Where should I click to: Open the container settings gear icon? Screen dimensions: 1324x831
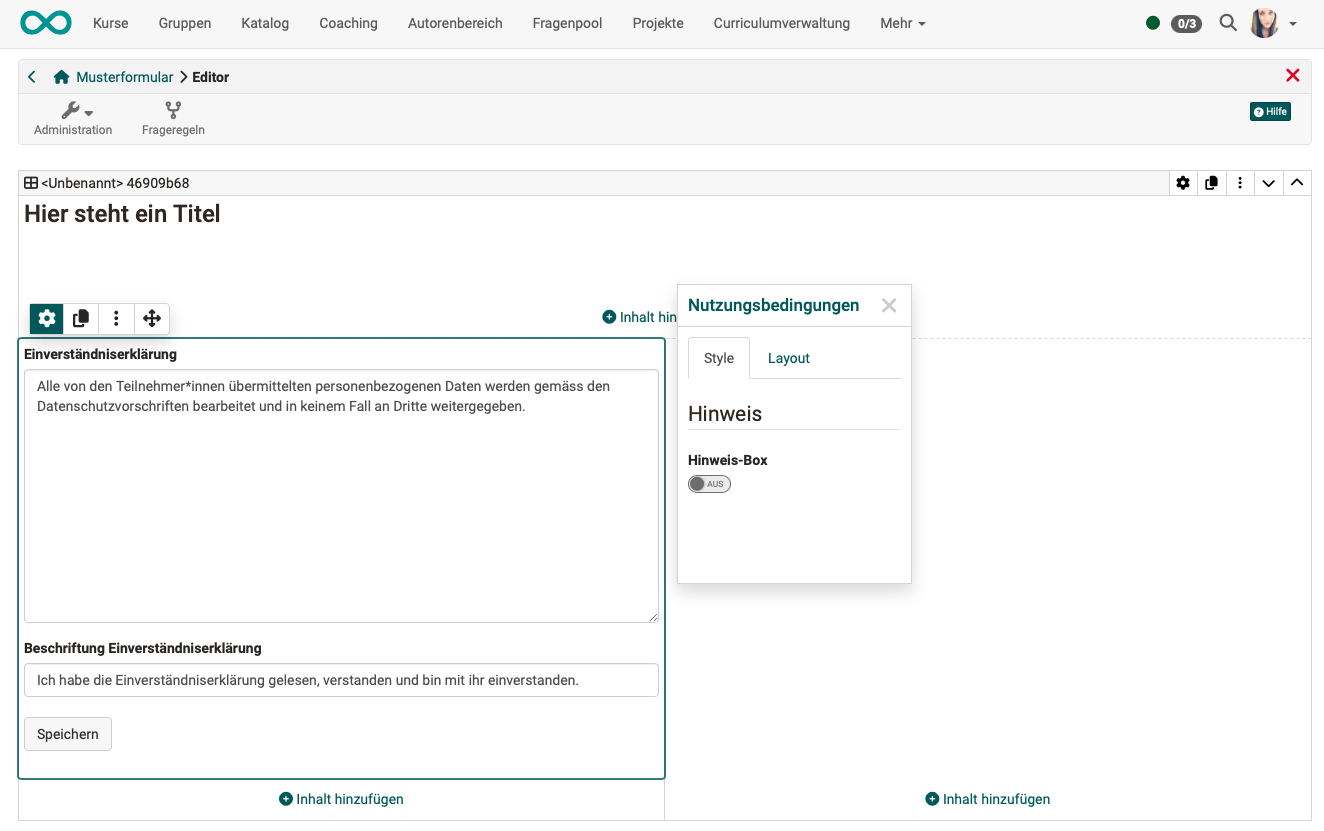pos(1183,183)
